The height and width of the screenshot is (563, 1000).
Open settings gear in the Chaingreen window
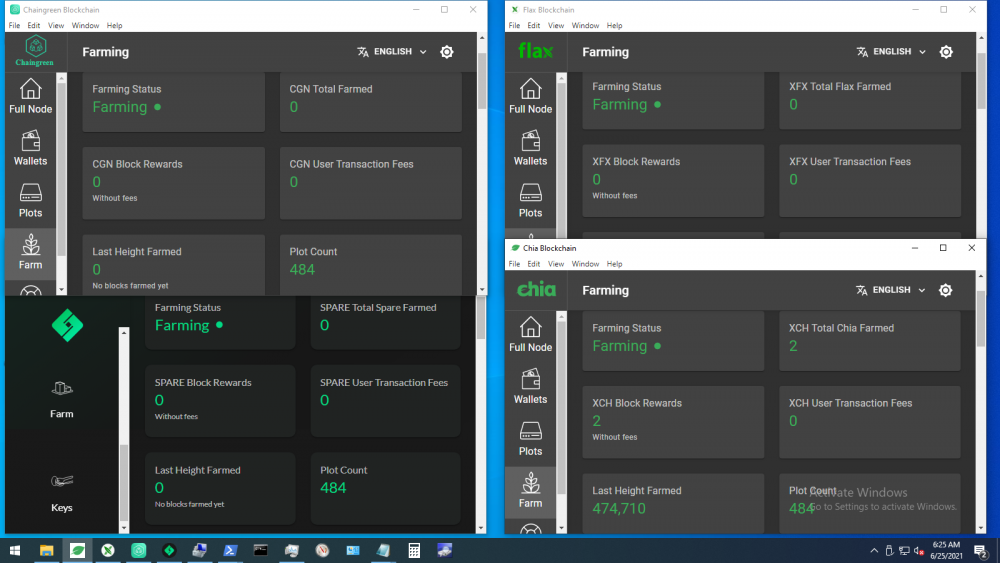447,52
